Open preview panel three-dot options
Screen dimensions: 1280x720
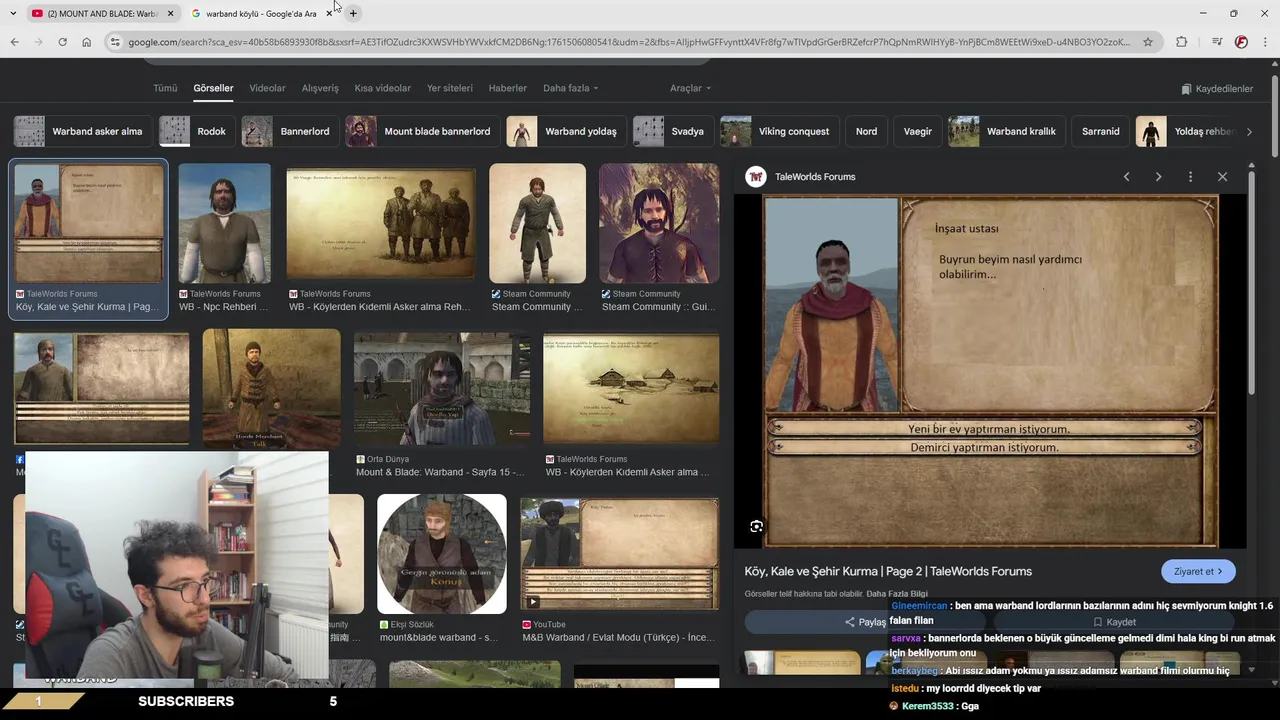[x=1190, y=177]
